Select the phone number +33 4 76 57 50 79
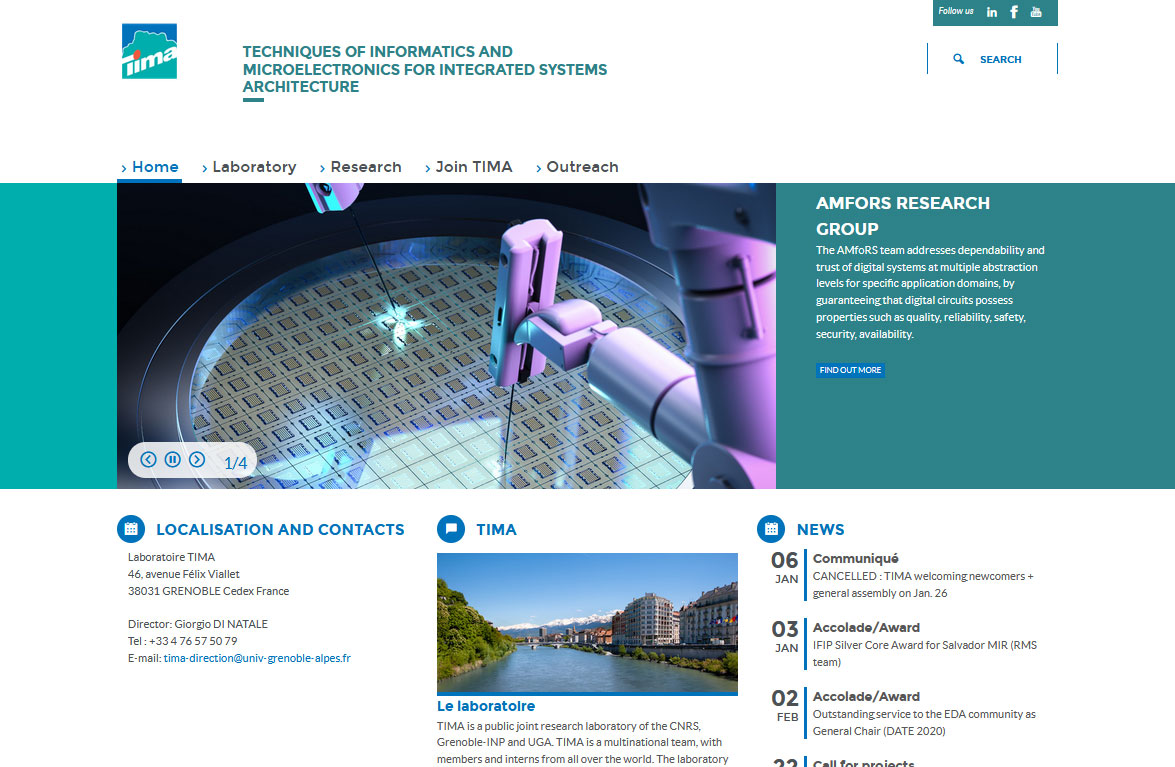This screenshot has height=767, width=1175. click(x=193, y=641)
